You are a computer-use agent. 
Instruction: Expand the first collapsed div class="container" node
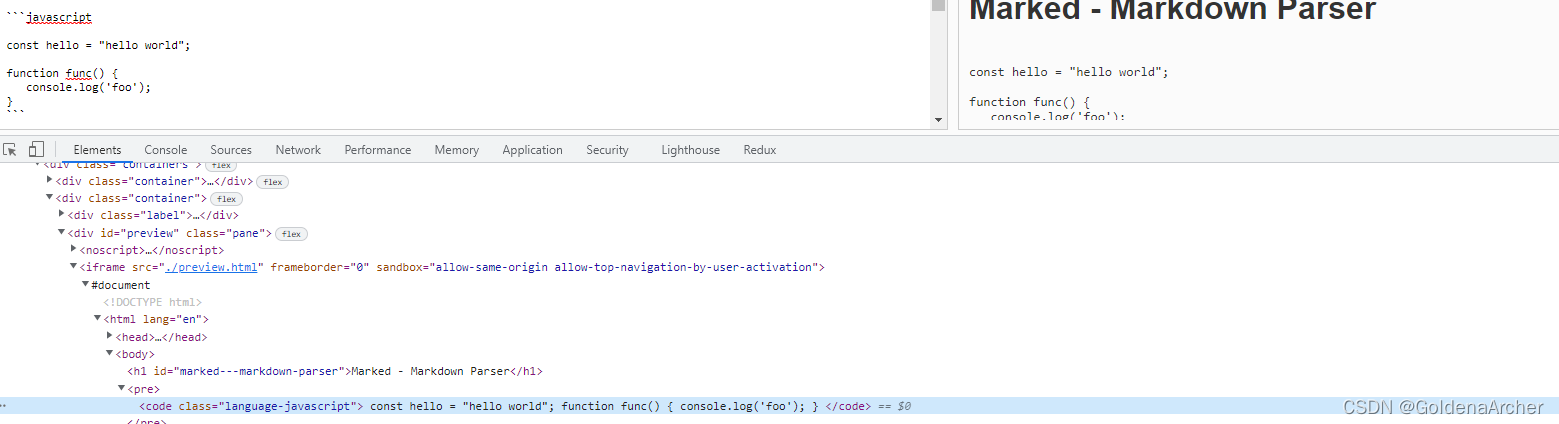pos(50,181)
